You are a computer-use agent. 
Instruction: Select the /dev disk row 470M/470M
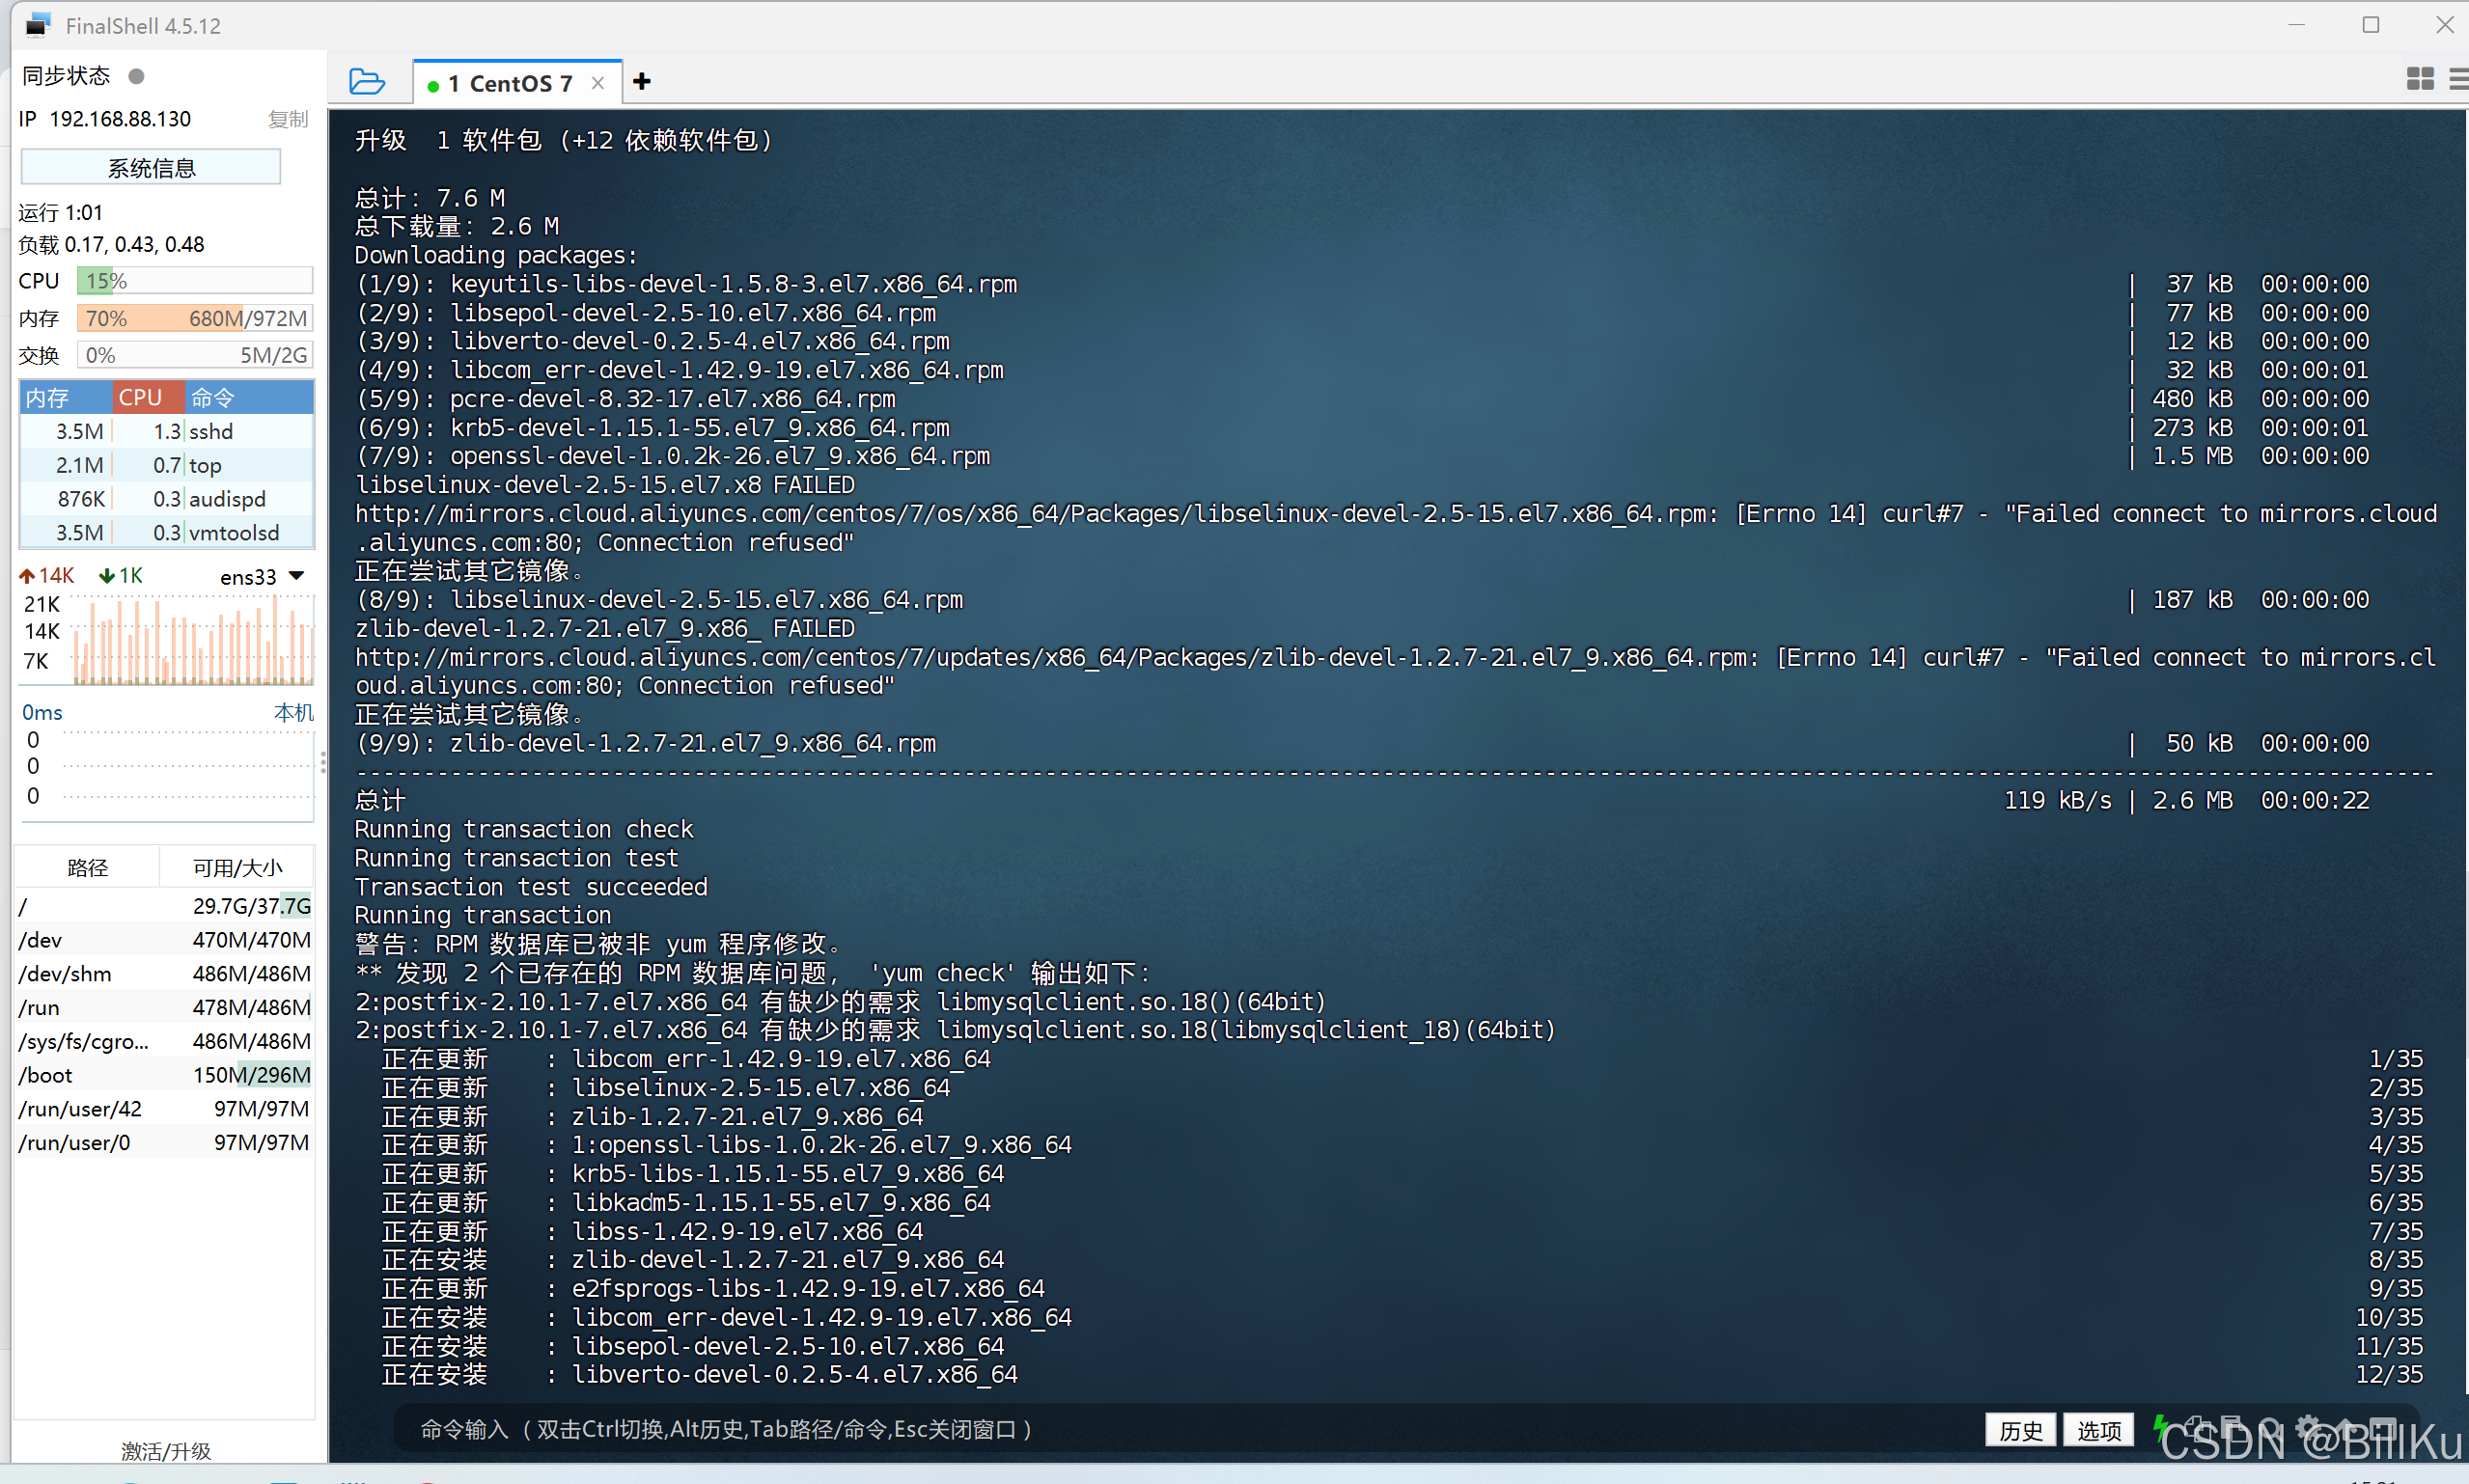coord(165,940)
